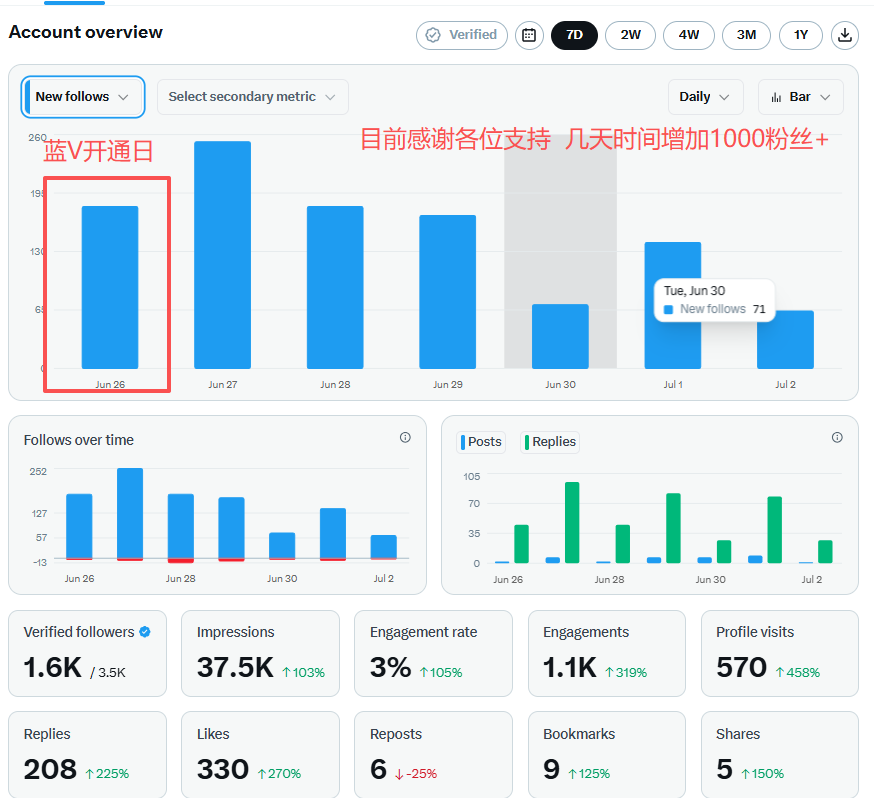Open the Engagements card
Screen dimensions: 874x798
tap(606, 653)
